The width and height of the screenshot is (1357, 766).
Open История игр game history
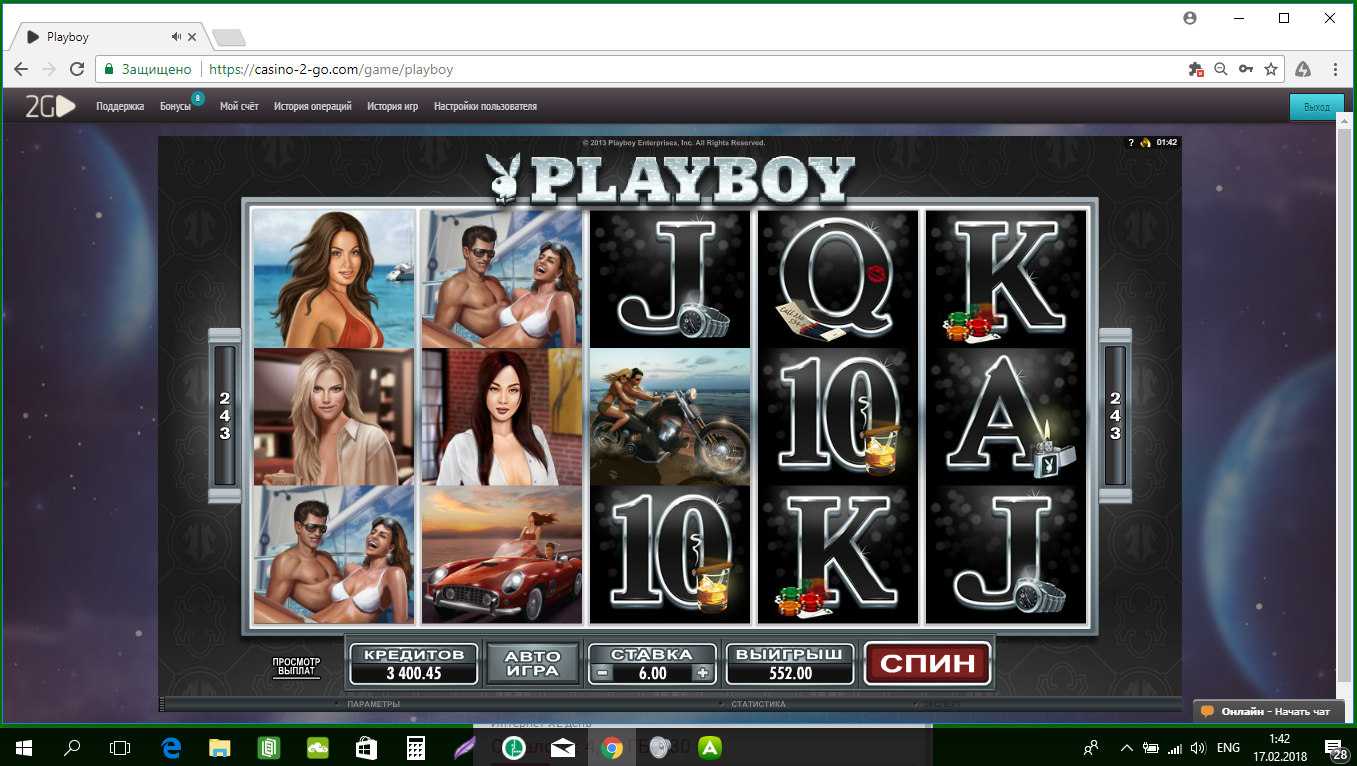coord(392,106)
